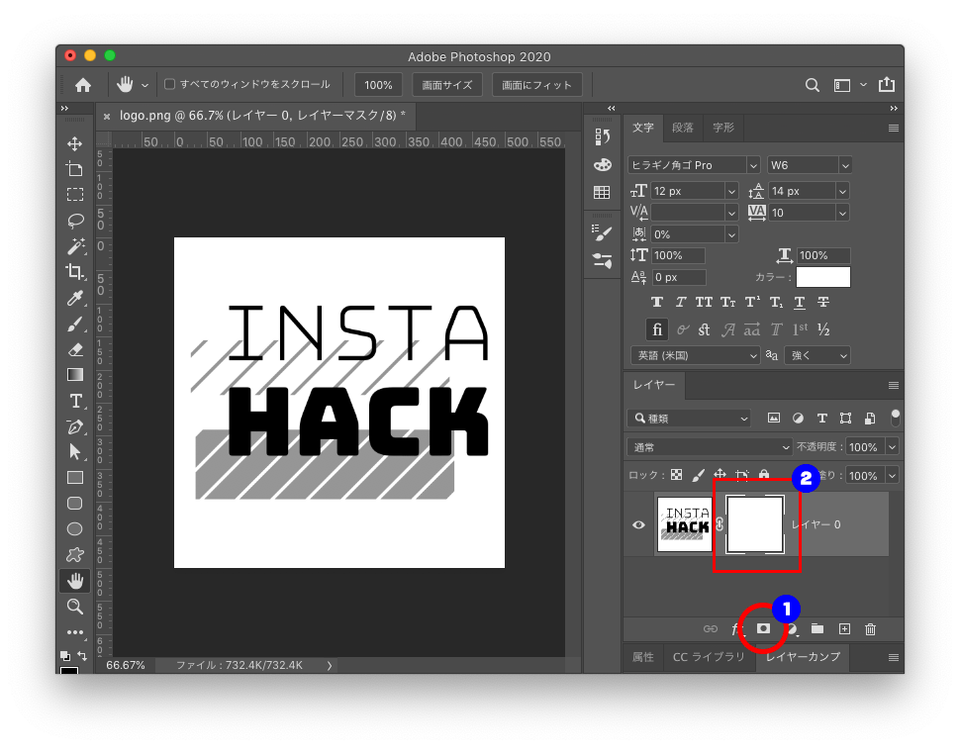This screenshot has width=960, height=747.
Task: Open the Edit Toolbar three-dots menu
Action: (75, 632)
